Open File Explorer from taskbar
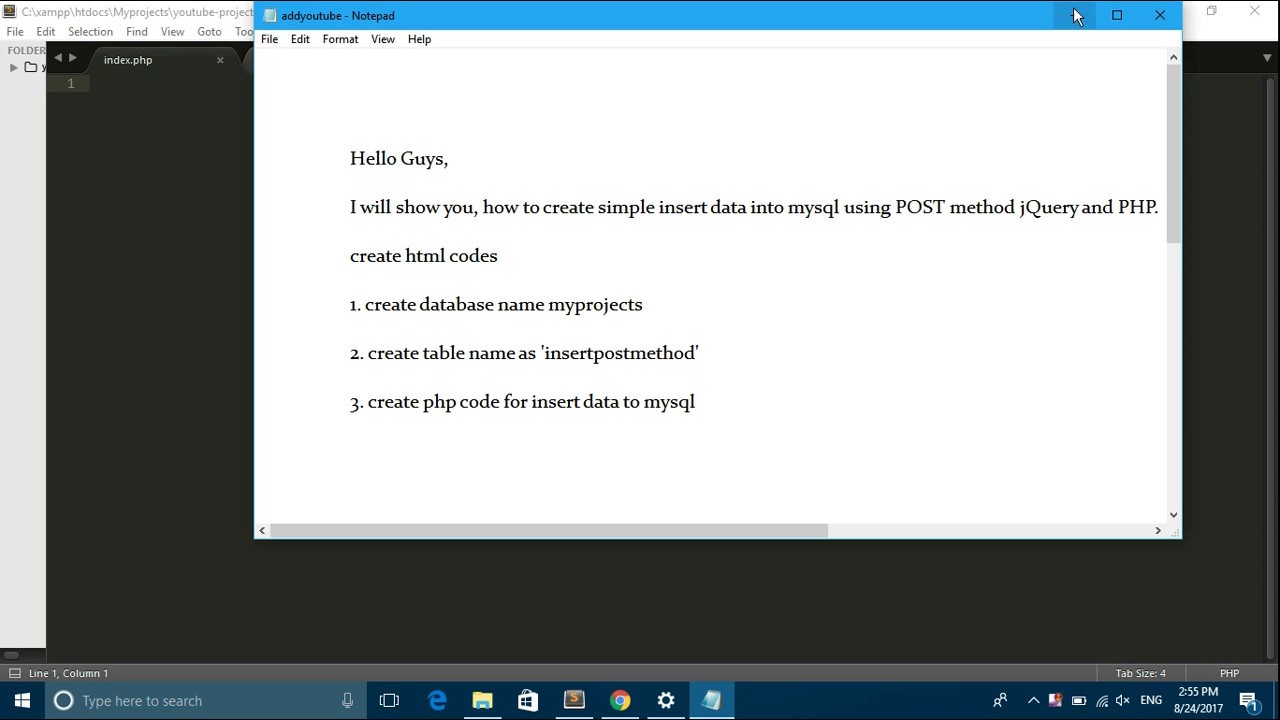 pos(483,700)
